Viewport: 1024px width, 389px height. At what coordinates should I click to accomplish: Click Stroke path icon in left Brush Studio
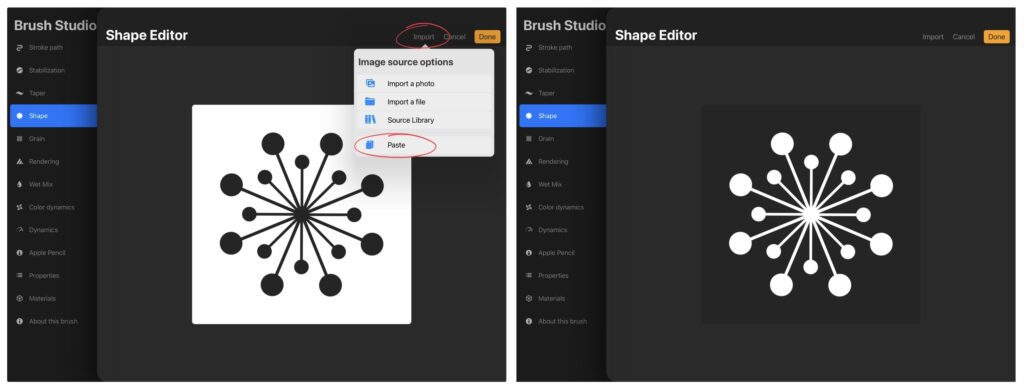[20, 48]
